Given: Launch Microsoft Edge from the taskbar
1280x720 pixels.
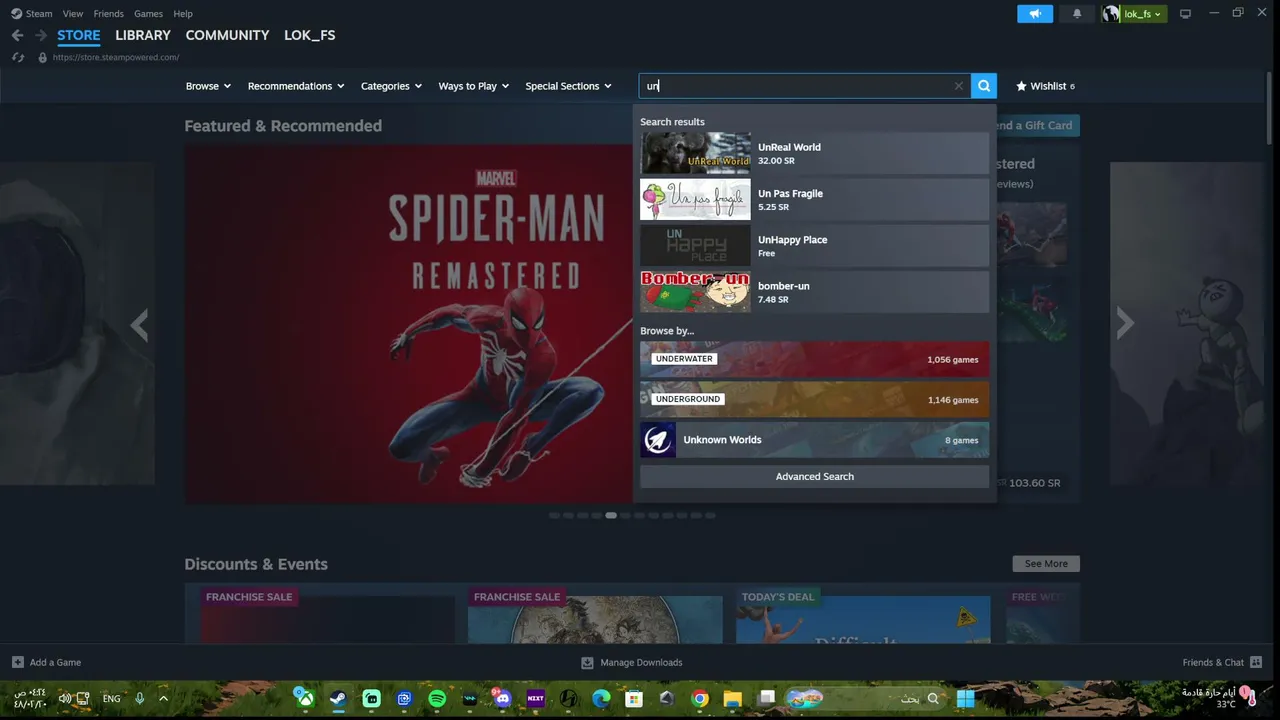Looking at the screenshot, I should point(601,699).
